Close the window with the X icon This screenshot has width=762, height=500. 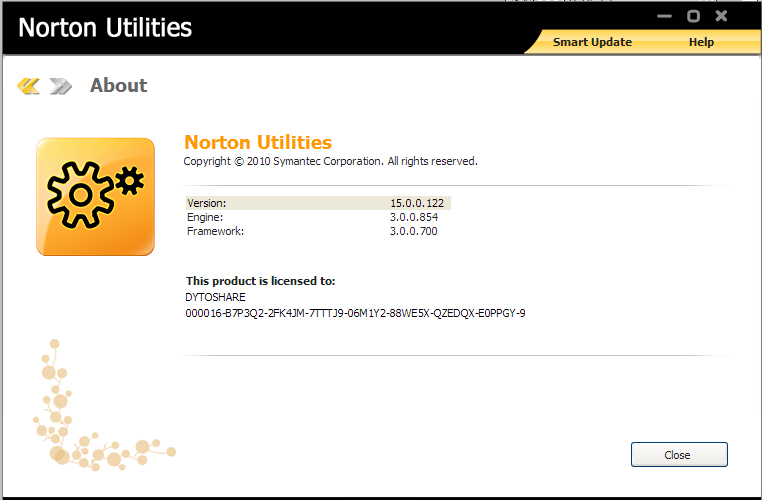pyautogui.click(x=722, y=16)
